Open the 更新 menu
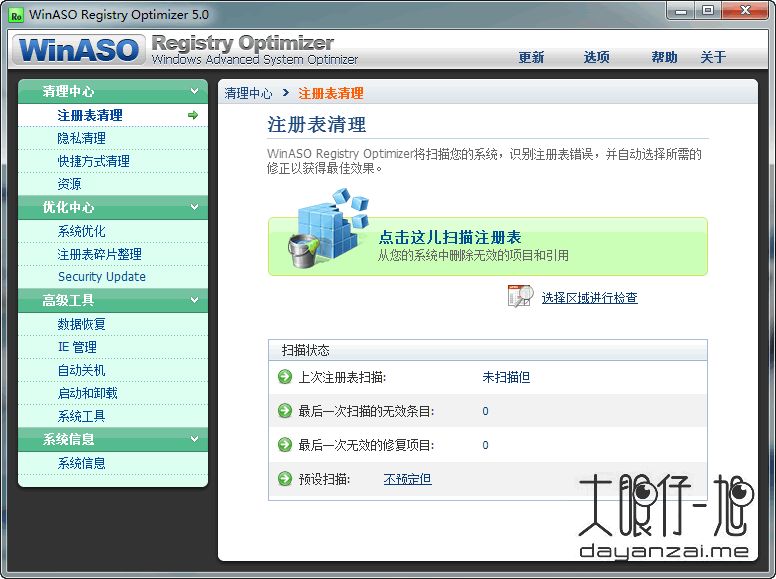 pyautogui.click(x=531, y=57)
